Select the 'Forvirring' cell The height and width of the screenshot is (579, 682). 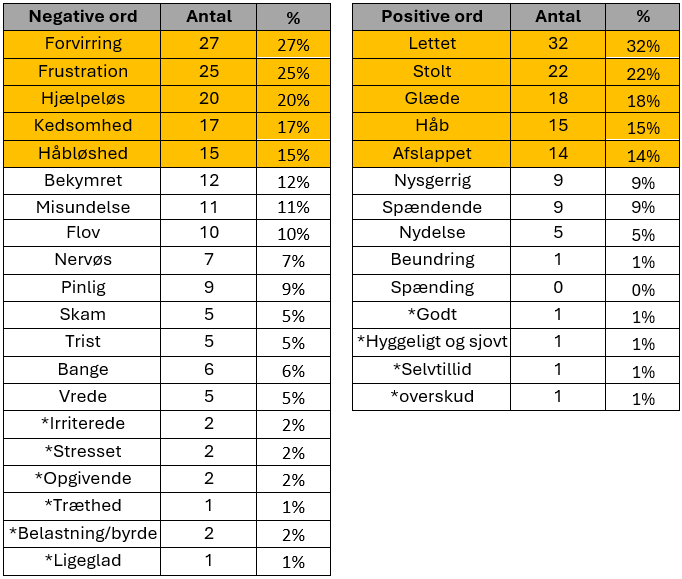(83, 44)
